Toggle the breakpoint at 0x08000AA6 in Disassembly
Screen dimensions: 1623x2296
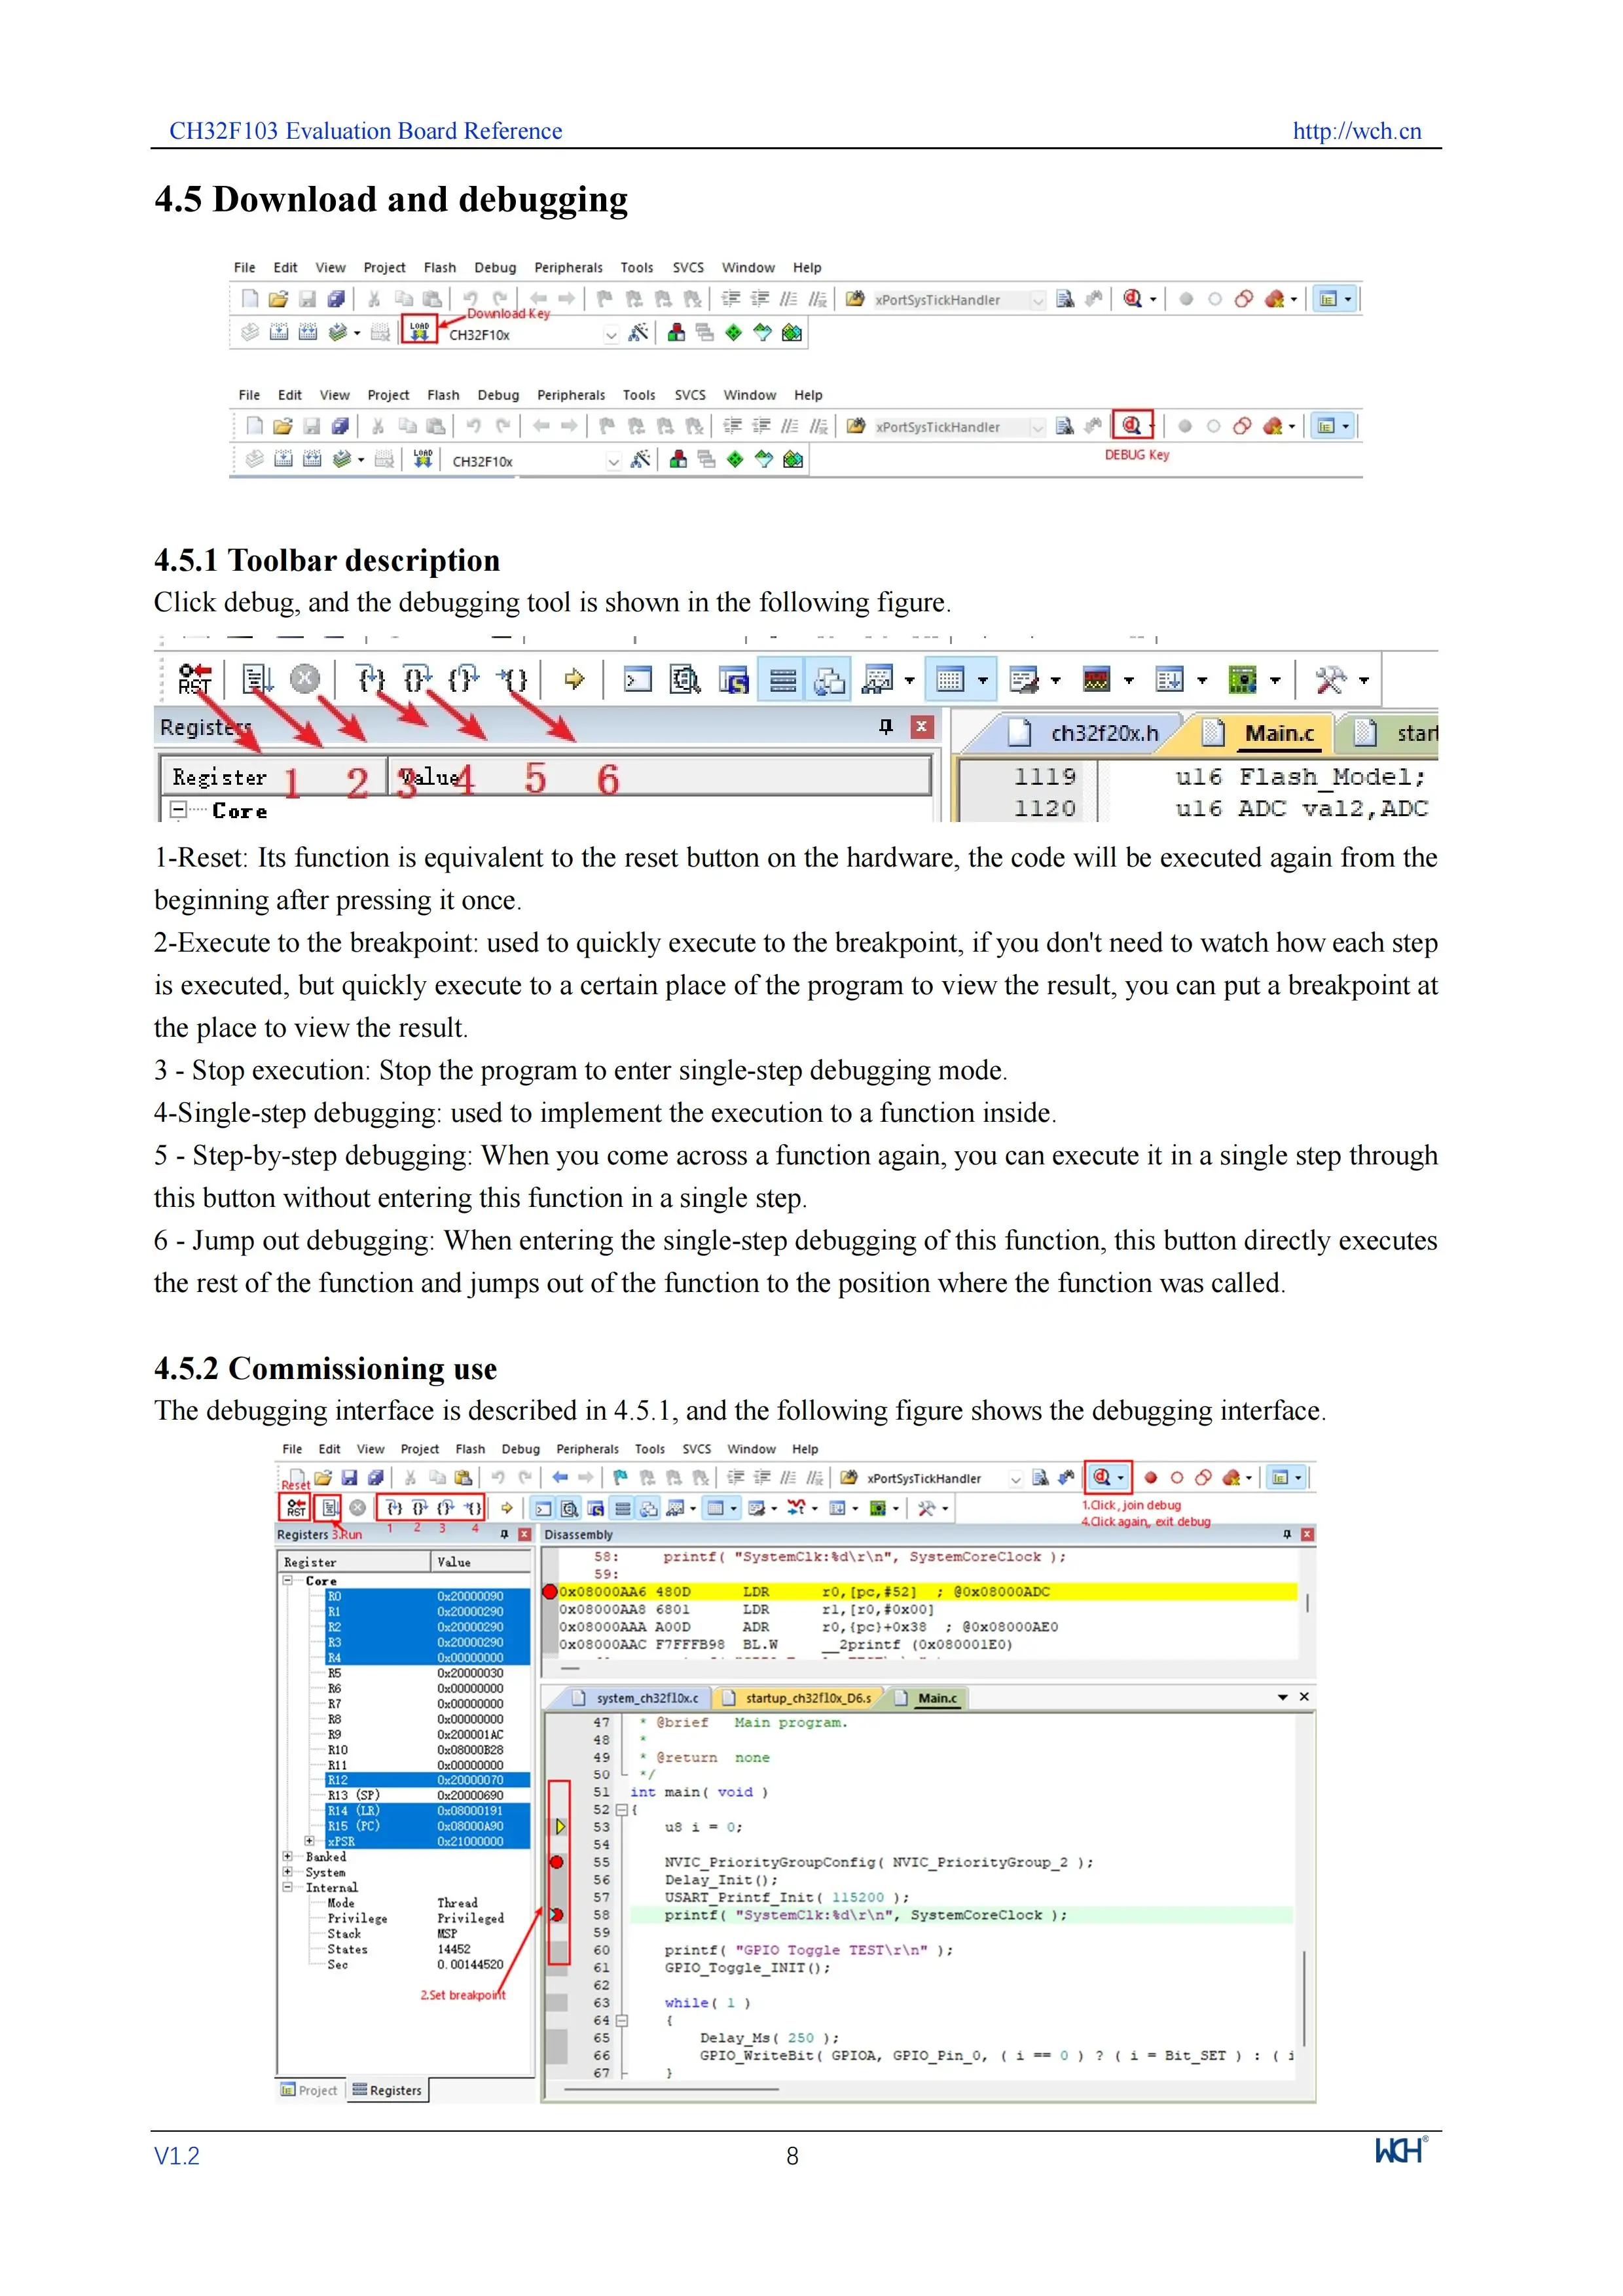click(549, 1591)
